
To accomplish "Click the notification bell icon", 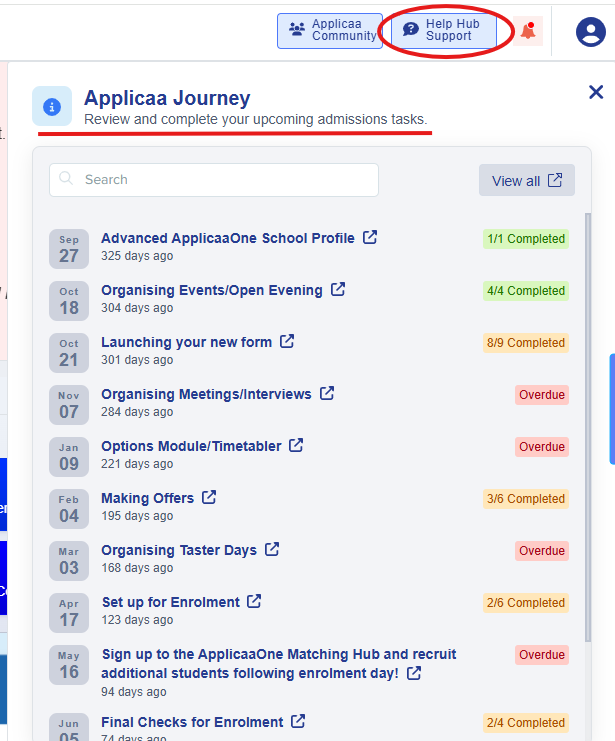I will [528, 31].
